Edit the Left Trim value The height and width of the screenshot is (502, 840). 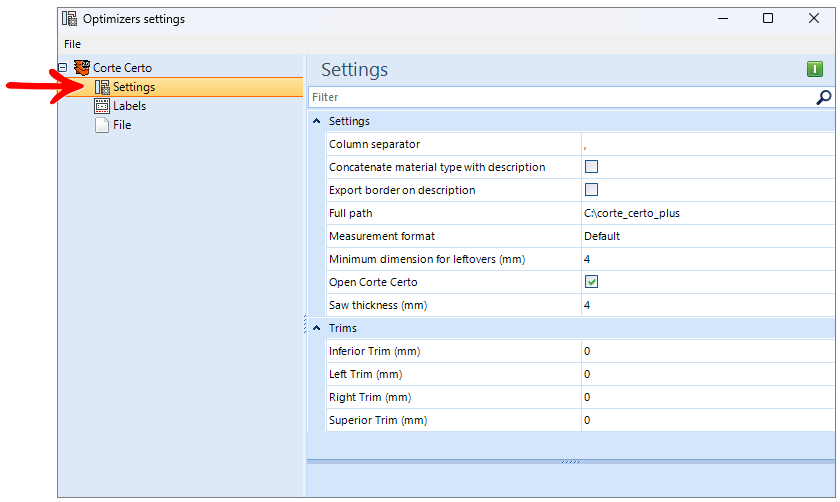[708, 374]
